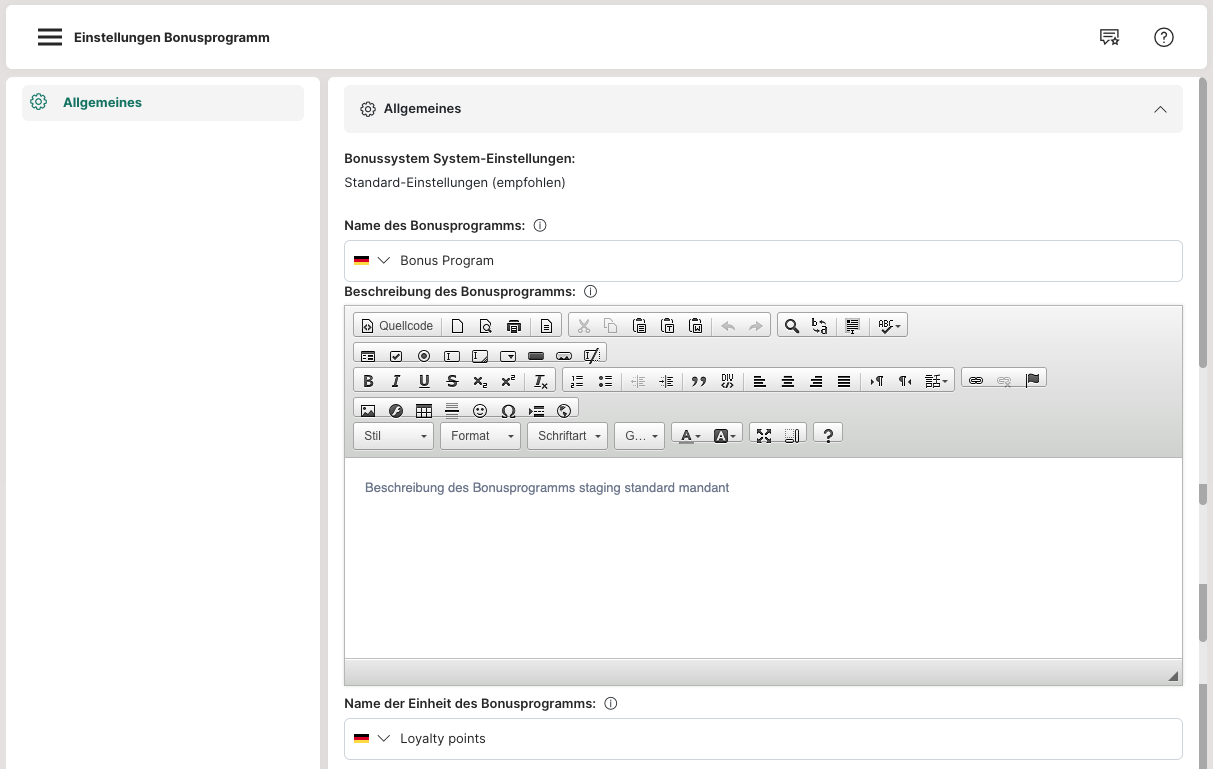This screenshot has width=1213, height=769.
Task: Insert an image via editor toolbar
Action: coord(368,410)
